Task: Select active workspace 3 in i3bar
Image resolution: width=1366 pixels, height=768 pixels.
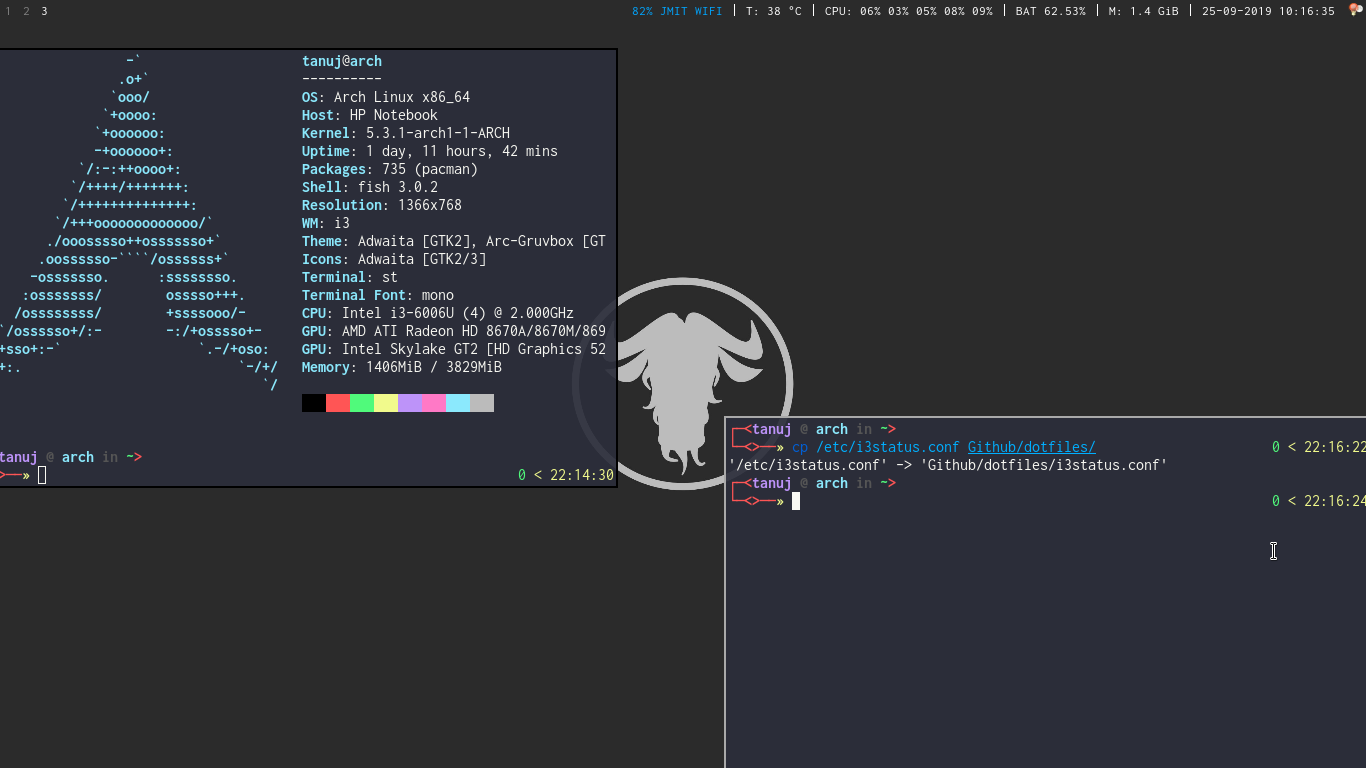Action: coord(44,11)
